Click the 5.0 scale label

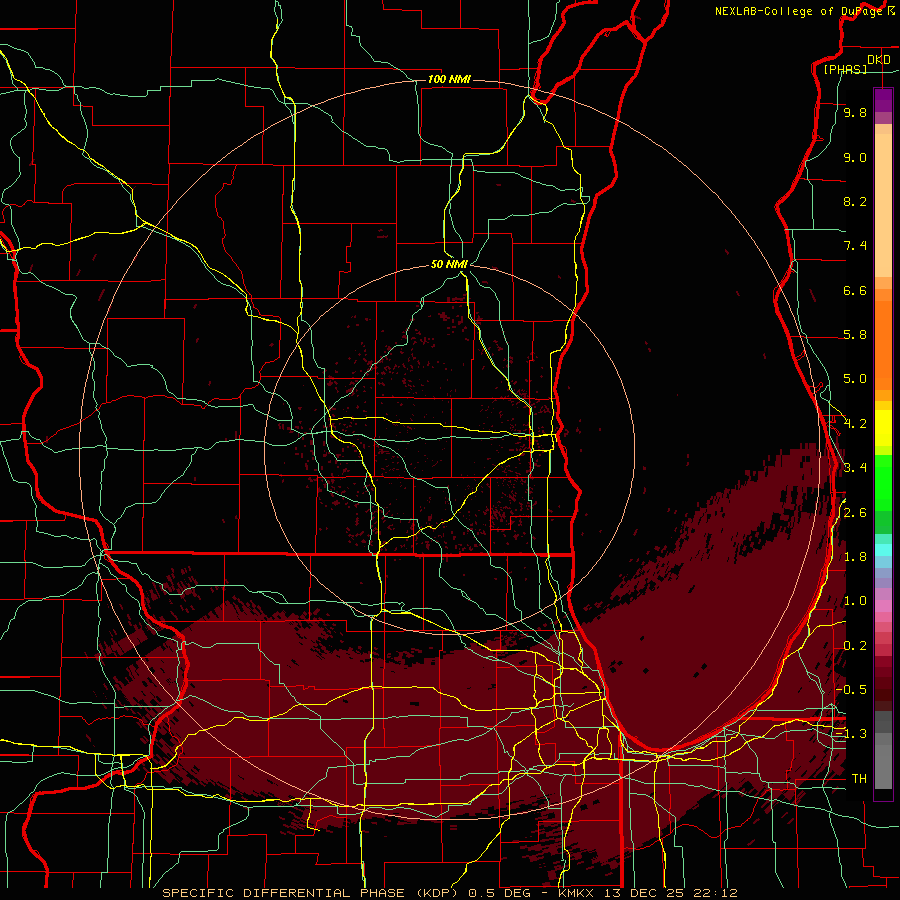pyautogui.click(x=855, y=379)
